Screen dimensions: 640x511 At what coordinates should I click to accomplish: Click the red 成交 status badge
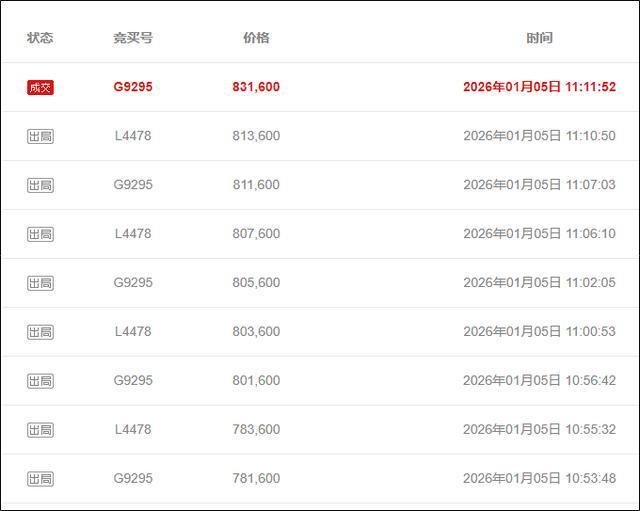(x=40, y=88)
